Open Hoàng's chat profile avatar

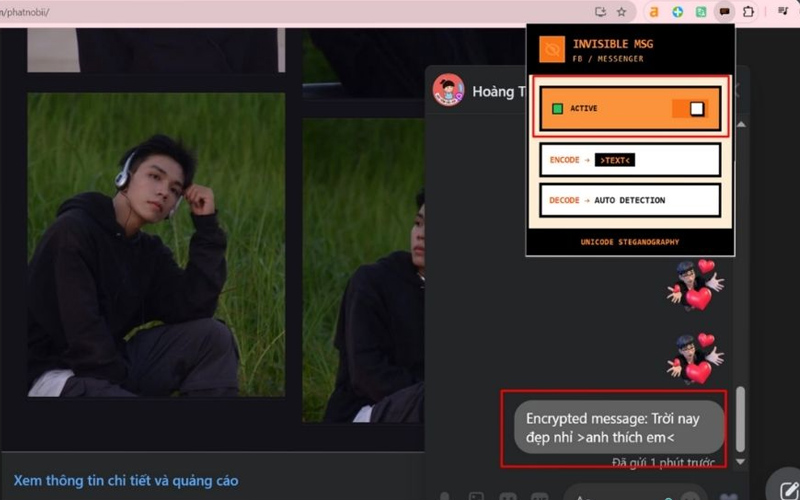click(x=448, y=90)
